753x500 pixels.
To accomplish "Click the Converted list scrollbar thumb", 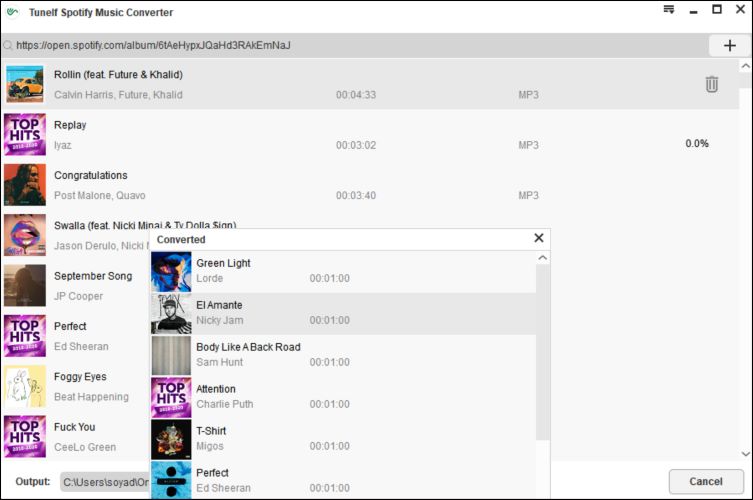I will pos(543,352).
